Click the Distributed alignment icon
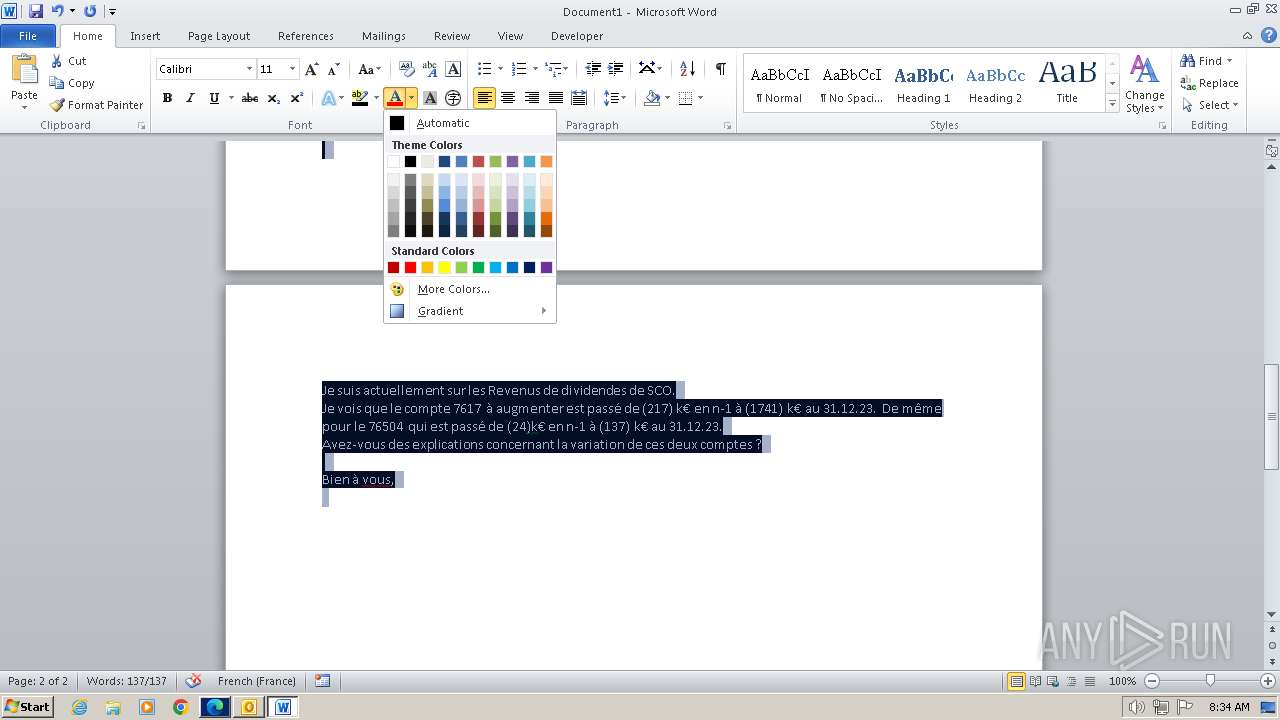The width and height of the screenshot is (1280, 720). coord(579,98)
